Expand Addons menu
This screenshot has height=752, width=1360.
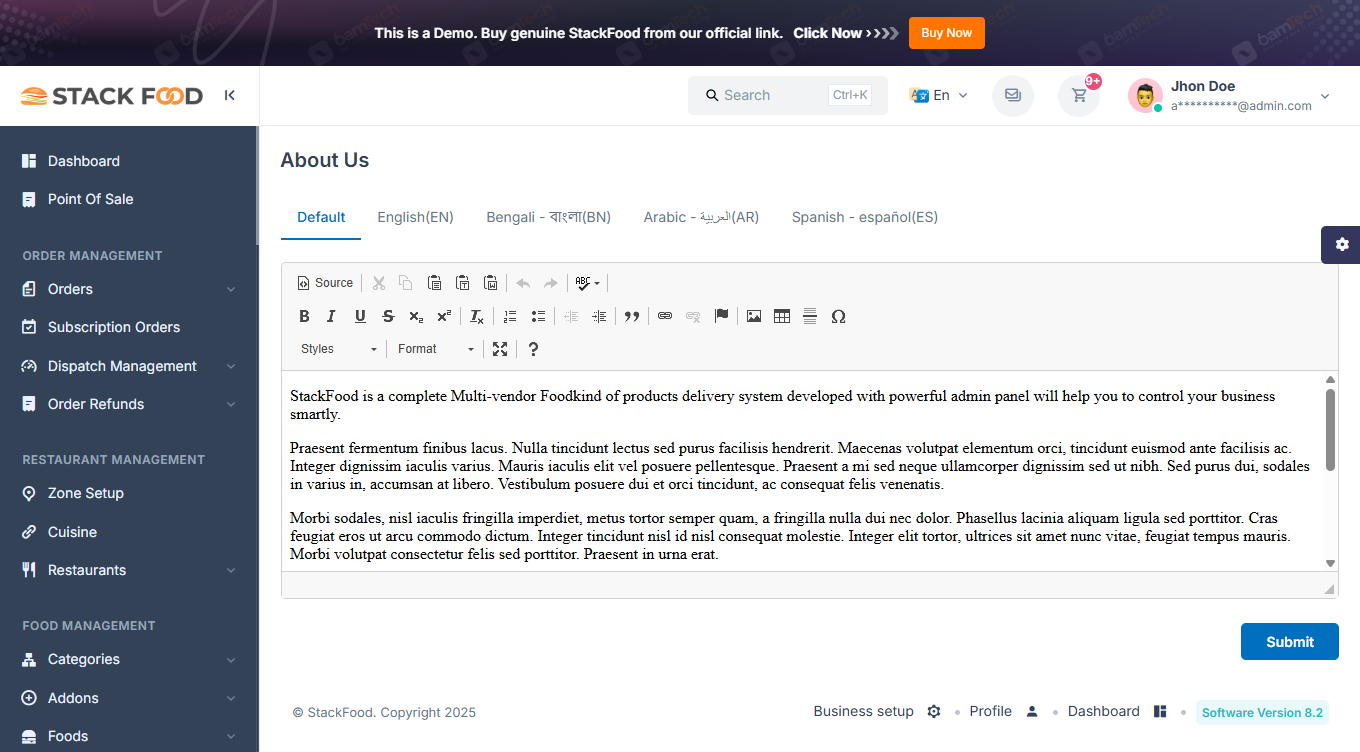coord(129,698)
